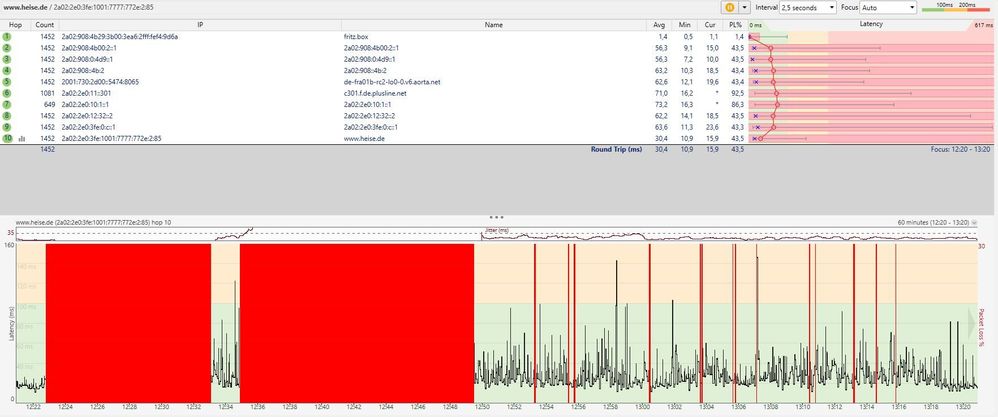Click the IP column header
This screenshot has width=998, height=417.
[x=200, y=25]
